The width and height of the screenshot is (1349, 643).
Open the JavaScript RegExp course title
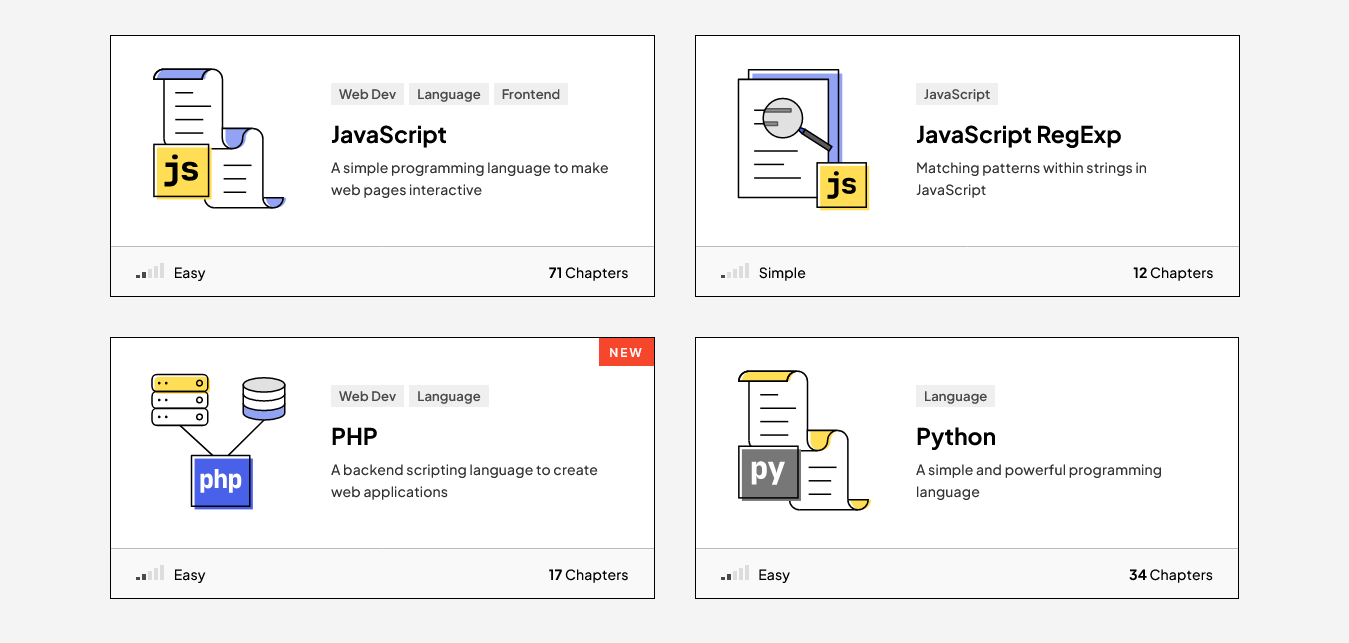1018,135
